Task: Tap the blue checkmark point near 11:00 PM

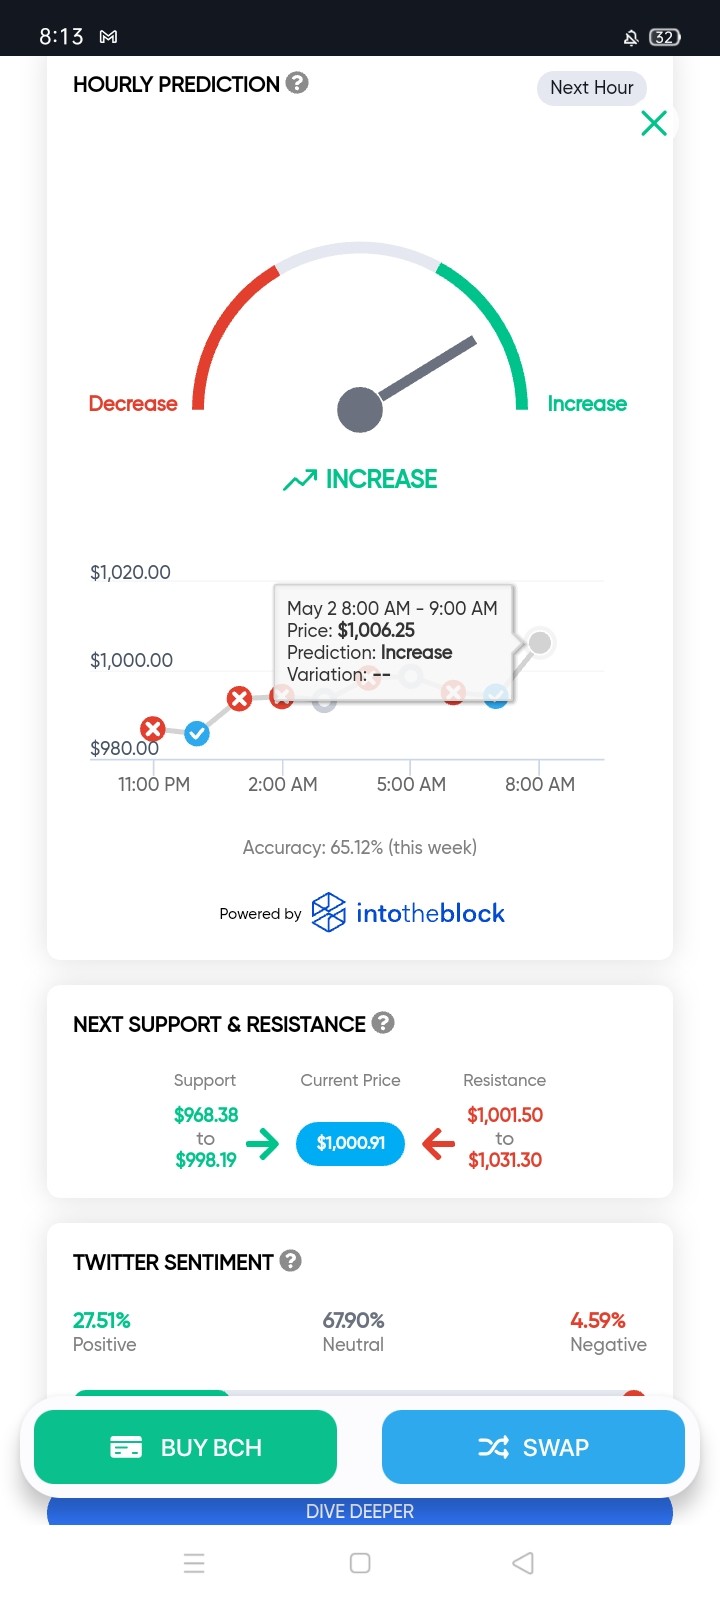Action: (x=197, y=734)
